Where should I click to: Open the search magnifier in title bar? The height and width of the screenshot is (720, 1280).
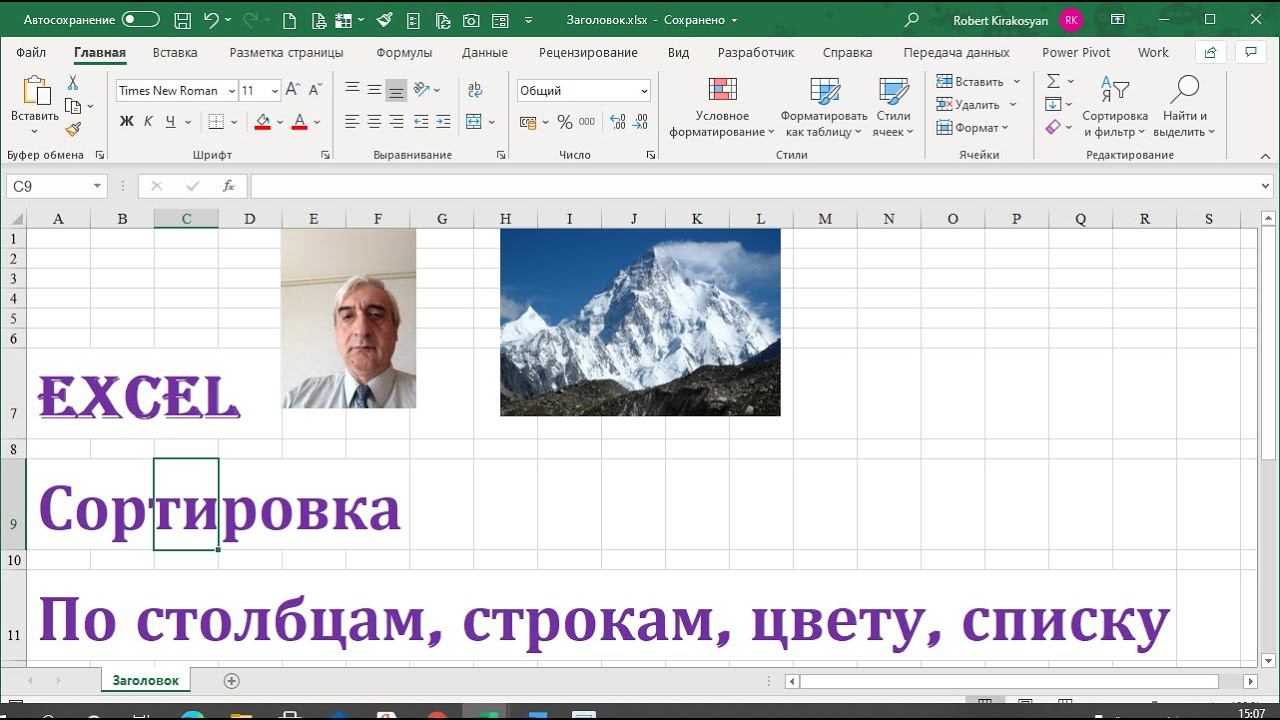[x=911, y=20]
